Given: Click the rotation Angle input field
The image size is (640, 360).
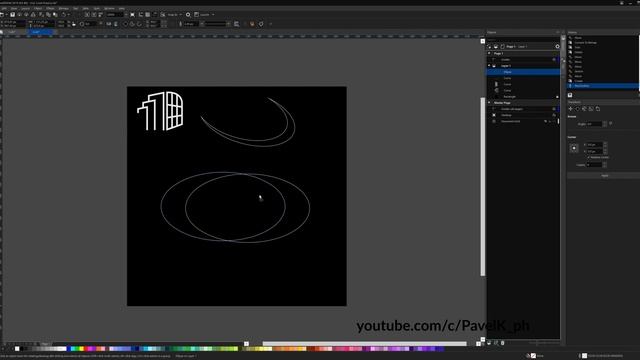Looking at the screenshot, I should click(x=594, y=124).
